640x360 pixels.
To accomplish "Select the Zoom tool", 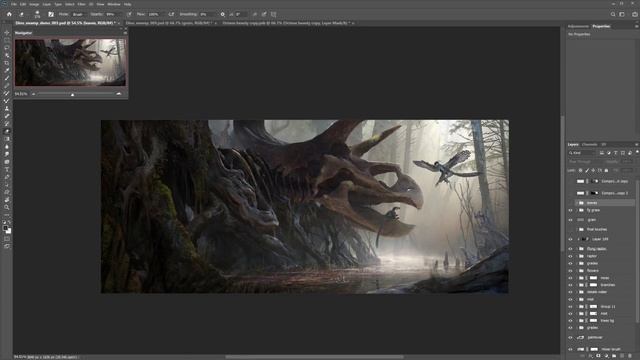I will point(7,207).
